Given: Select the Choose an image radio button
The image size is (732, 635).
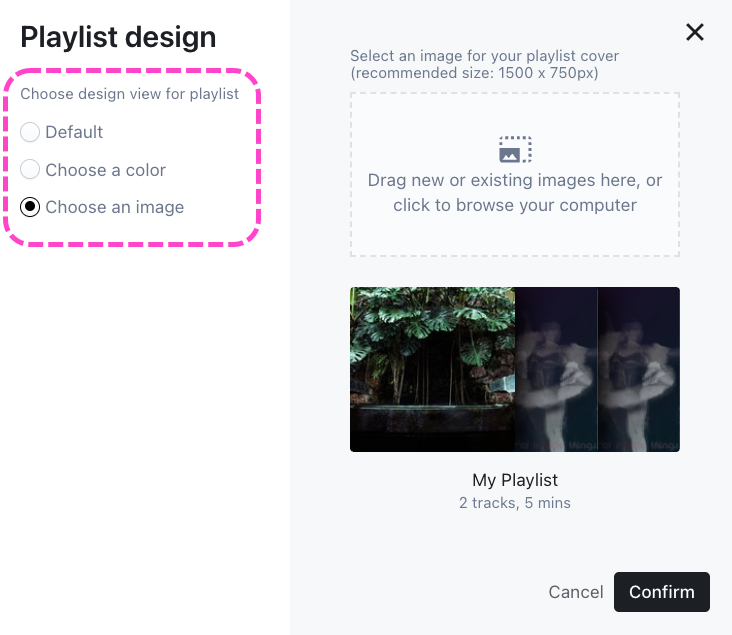Looking at the screenshot, I should (30, 207).
